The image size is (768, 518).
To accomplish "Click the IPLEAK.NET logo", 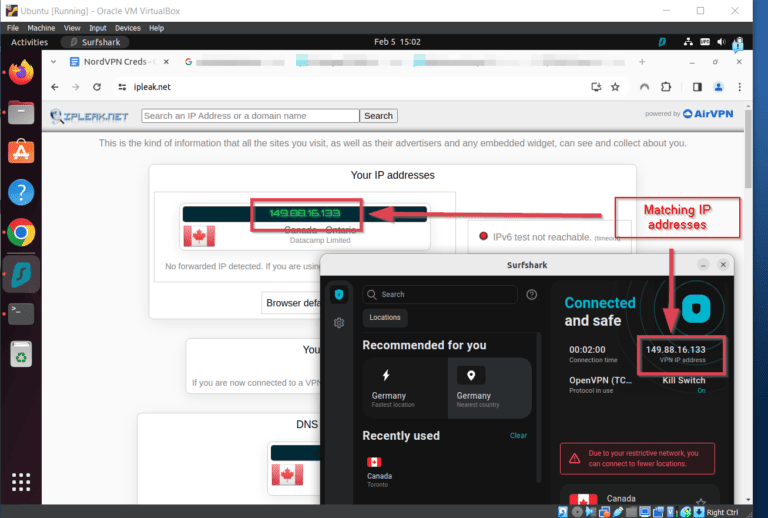I will click(x=89, y=117).
